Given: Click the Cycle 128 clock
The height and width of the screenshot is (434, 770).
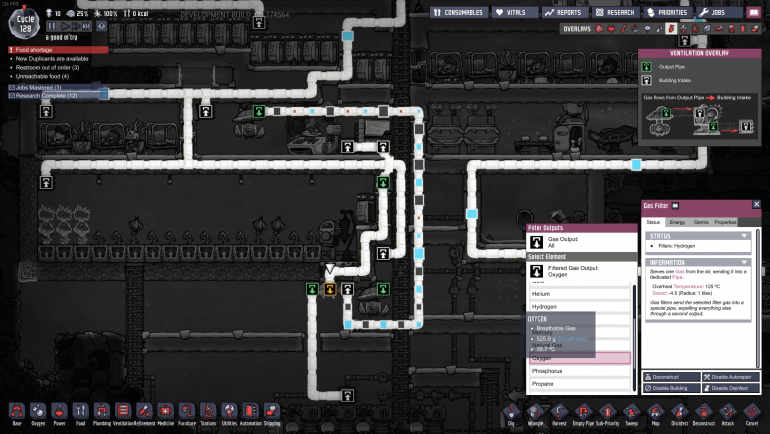Looking at the screenshot, I should tap(25, 23).
